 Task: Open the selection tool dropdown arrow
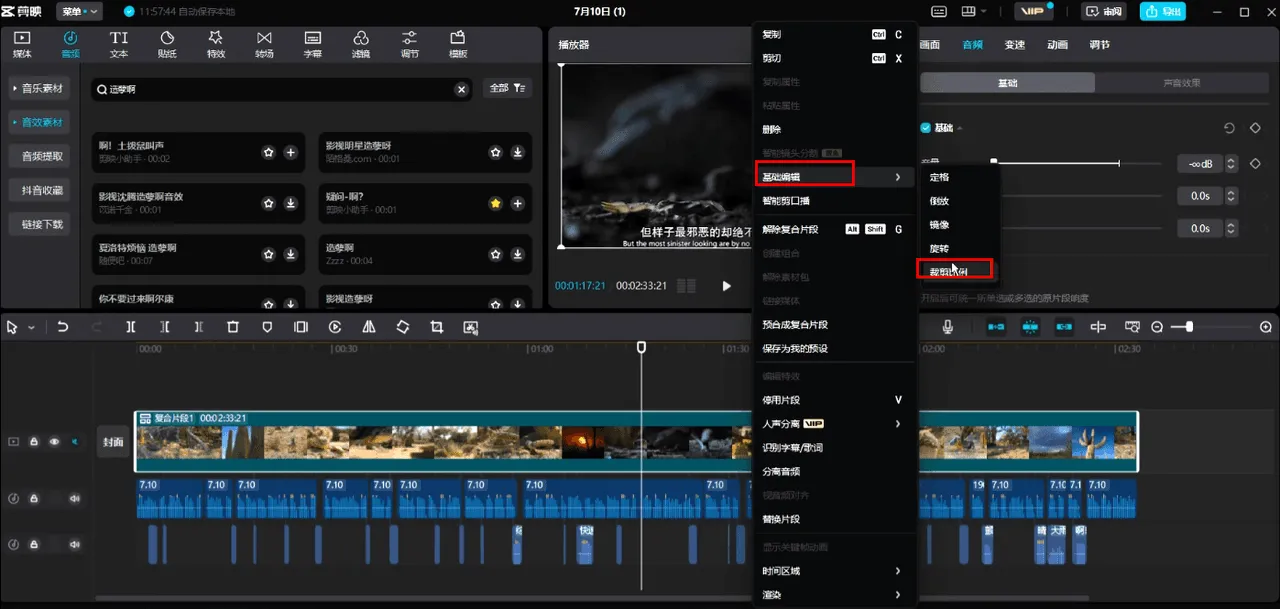click(x=30, y=327)
